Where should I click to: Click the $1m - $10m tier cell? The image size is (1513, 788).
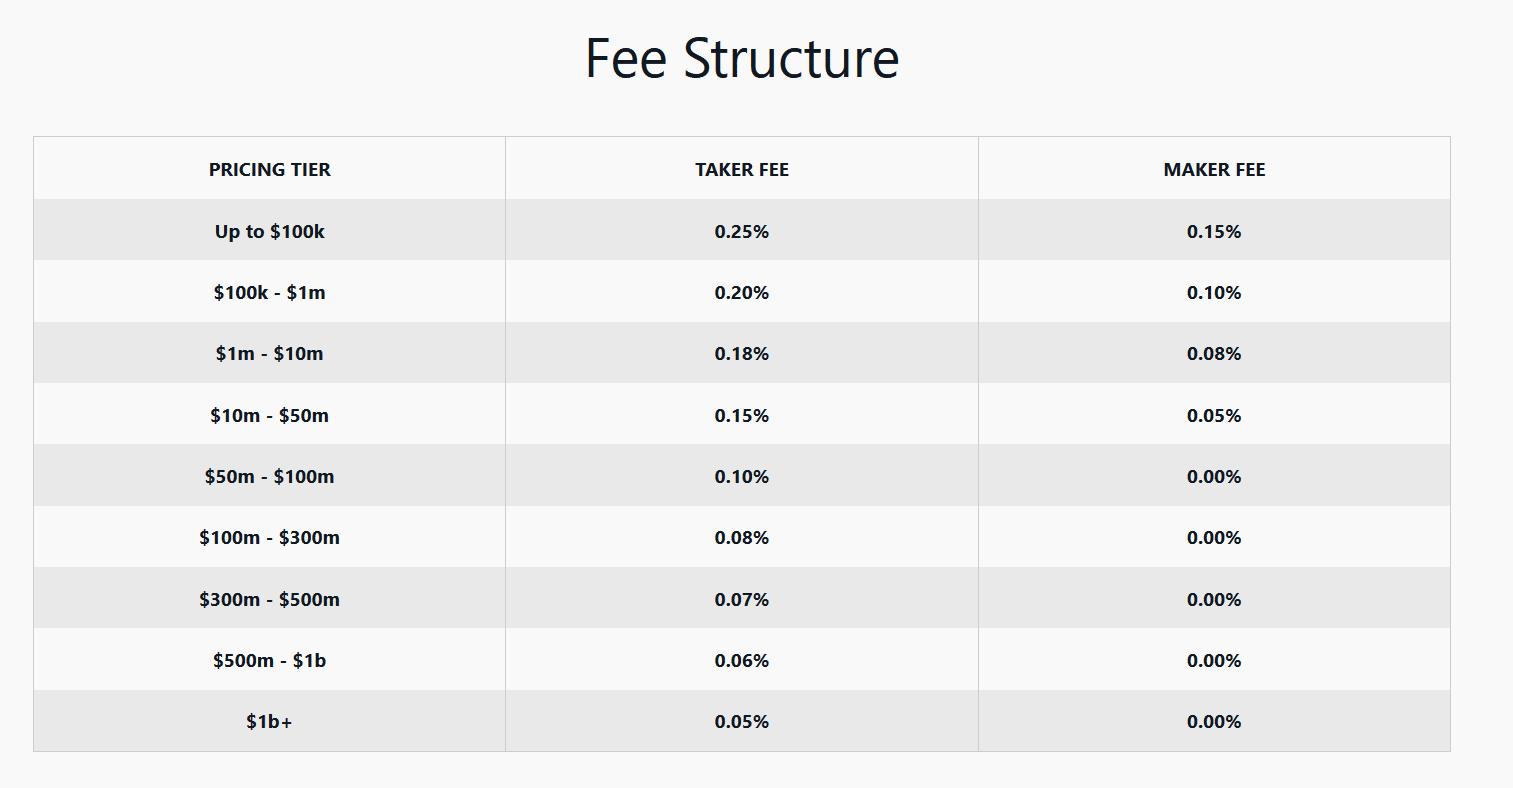(270, 353)
